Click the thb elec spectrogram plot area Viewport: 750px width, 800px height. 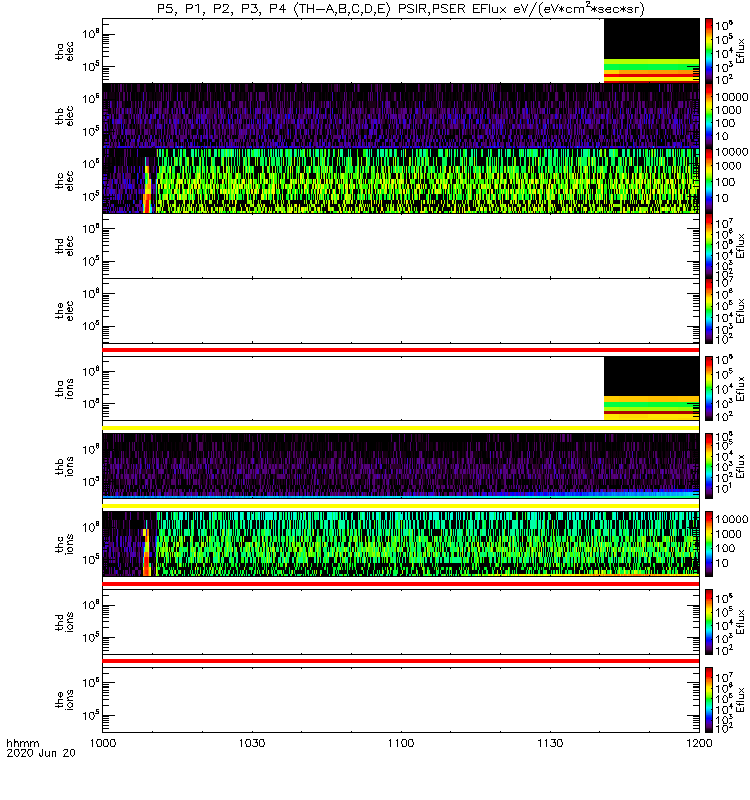click(x=401, y=116)
